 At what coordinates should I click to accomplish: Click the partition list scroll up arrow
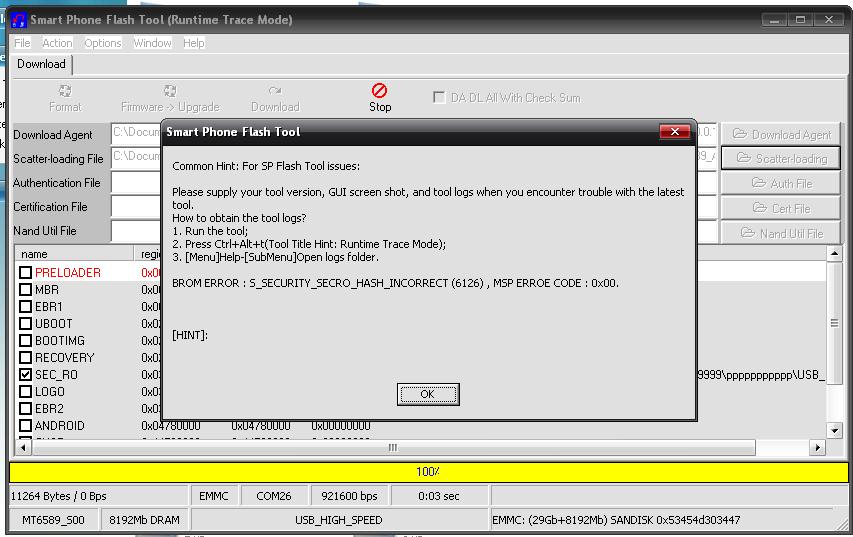point(834,254)
